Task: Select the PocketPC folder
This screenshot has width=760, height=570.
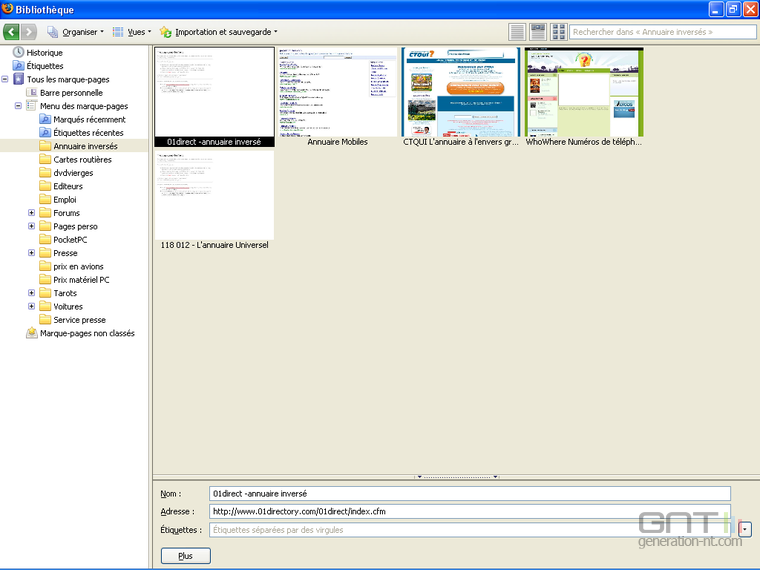Action: point(63,239)
